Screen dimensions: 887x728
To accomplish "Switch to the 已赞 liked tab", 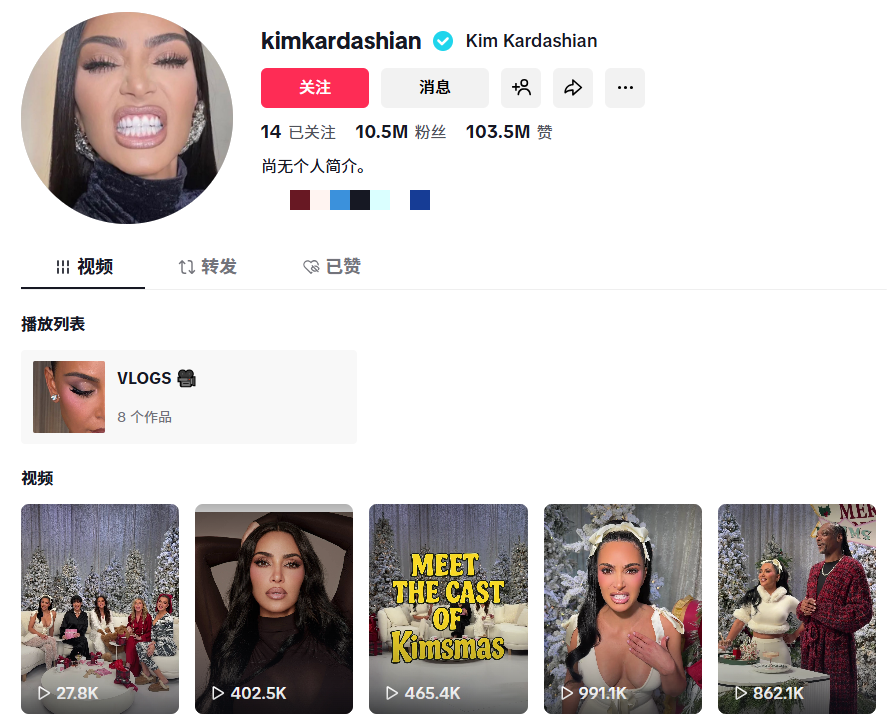I will tap(331, 266).
